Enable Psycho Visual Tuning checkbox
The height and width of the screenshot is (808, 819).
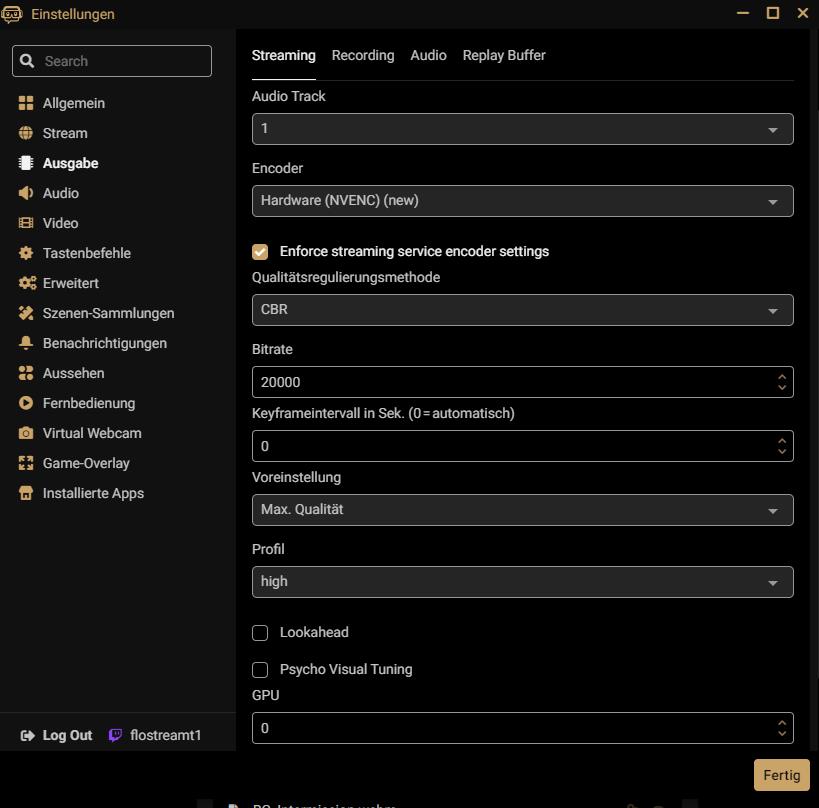pos(260,670)
